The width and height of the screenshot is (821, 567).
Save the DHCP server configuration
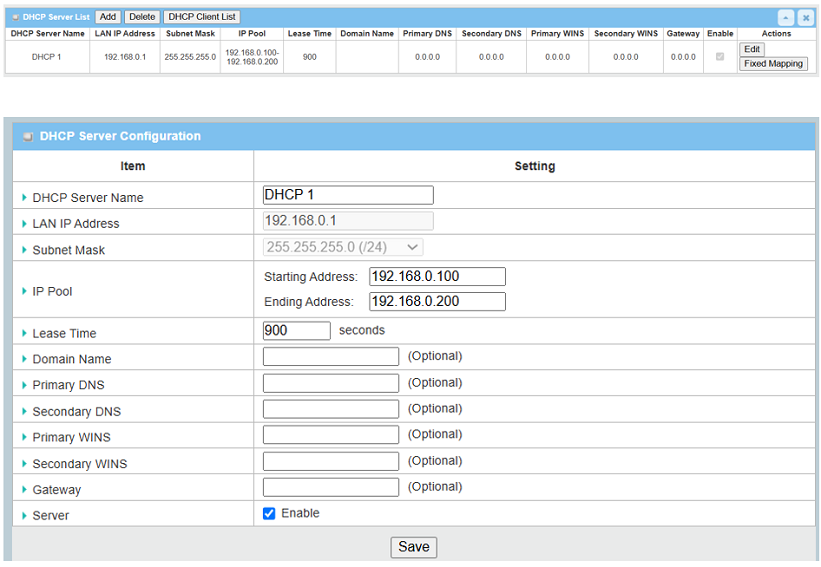[413, 547]
